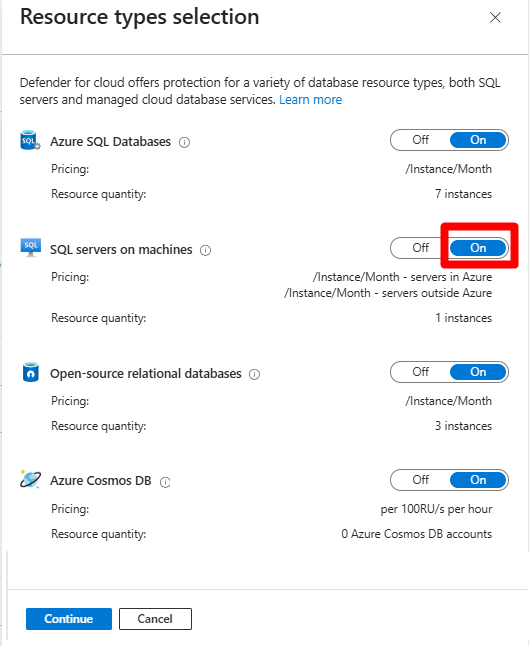Set SQL servers on machines to On
529x646 pixels.
(x=478, y=248)
